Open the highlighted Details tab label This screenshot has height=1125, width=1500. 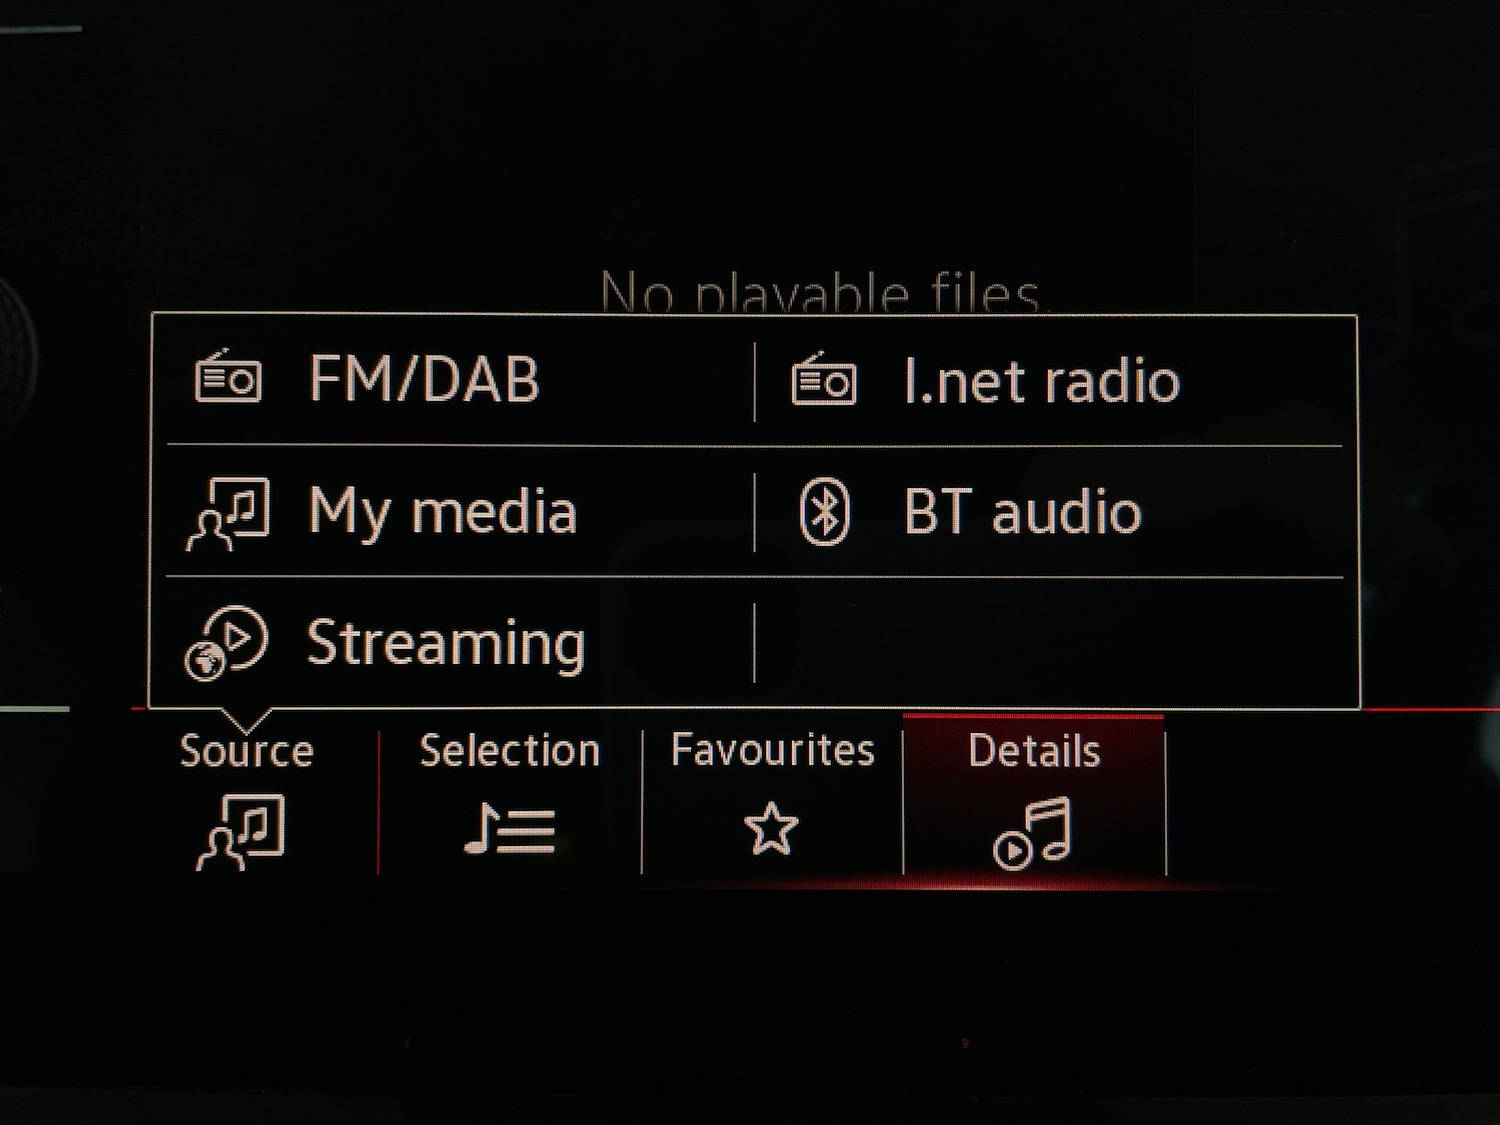click(1034, 751)
